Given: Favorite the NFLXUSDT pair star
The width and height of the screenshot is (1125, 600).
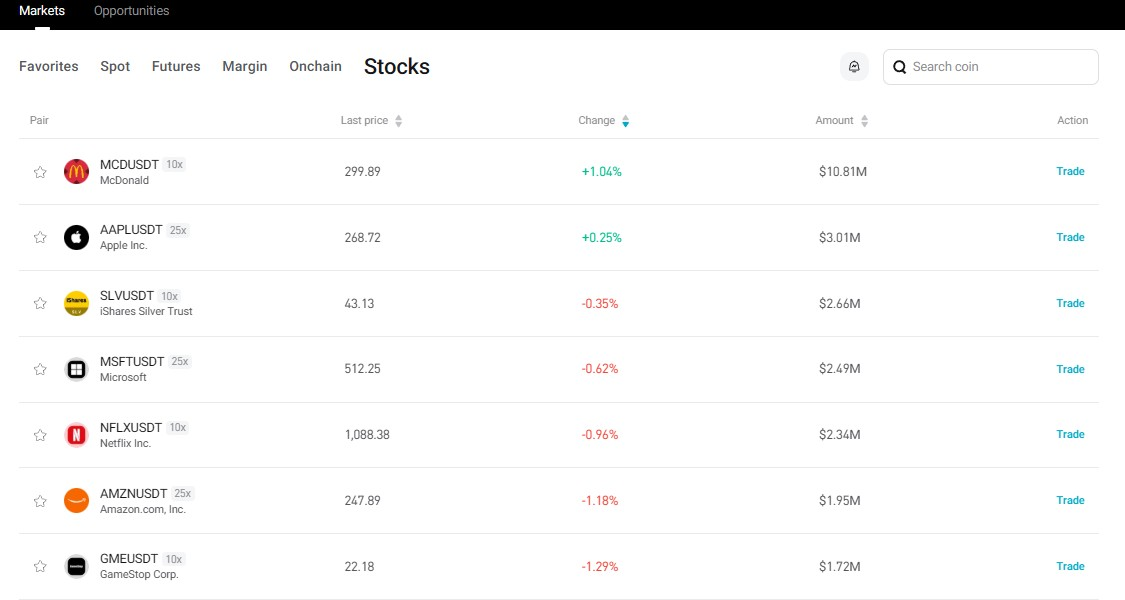Looking at the screenshot, I should [x=40, y=434].
